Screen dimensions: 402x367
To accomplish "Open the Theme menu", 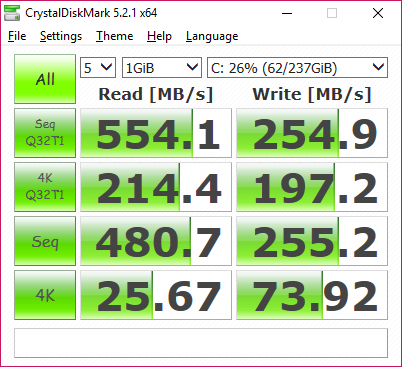I will tap(115, 36).
